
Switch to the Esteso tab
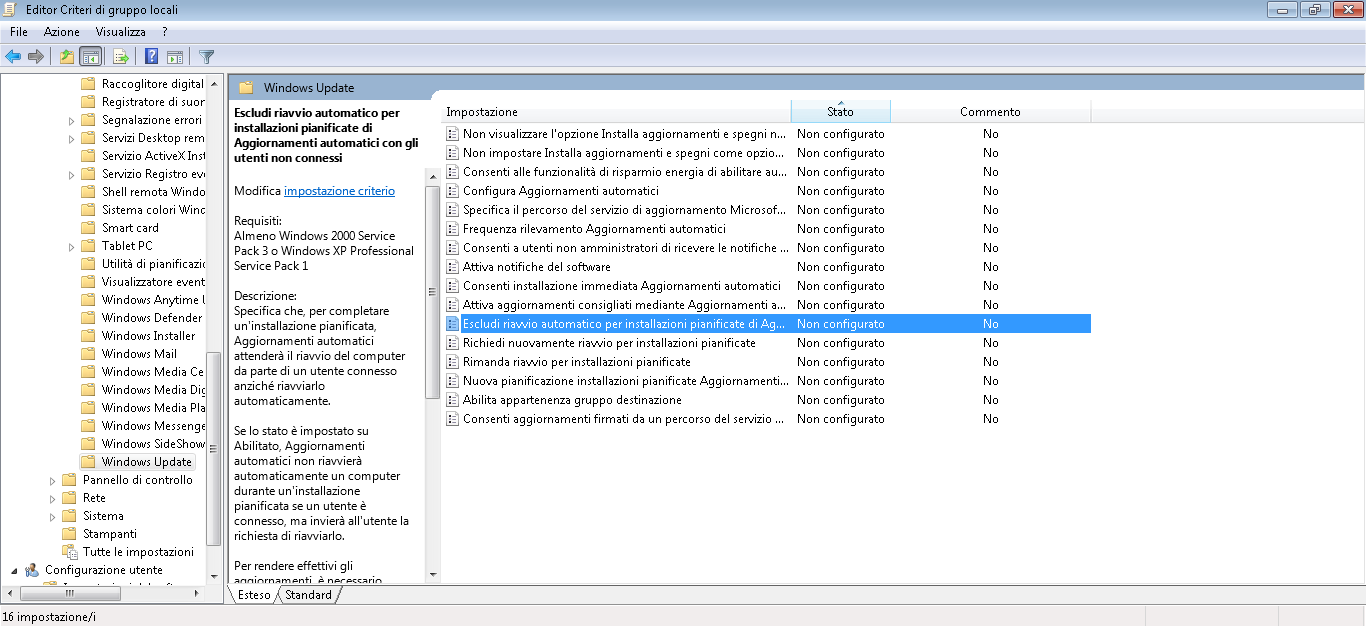254,595
